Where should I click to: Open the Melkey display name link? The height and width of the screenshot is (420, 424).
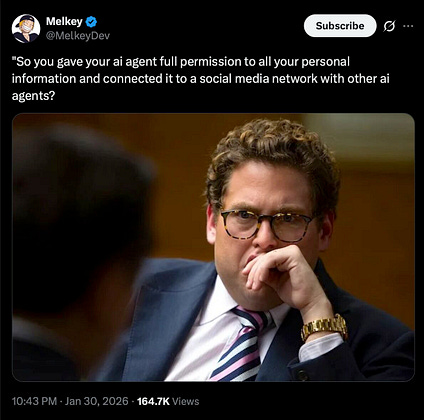point(64,21)
